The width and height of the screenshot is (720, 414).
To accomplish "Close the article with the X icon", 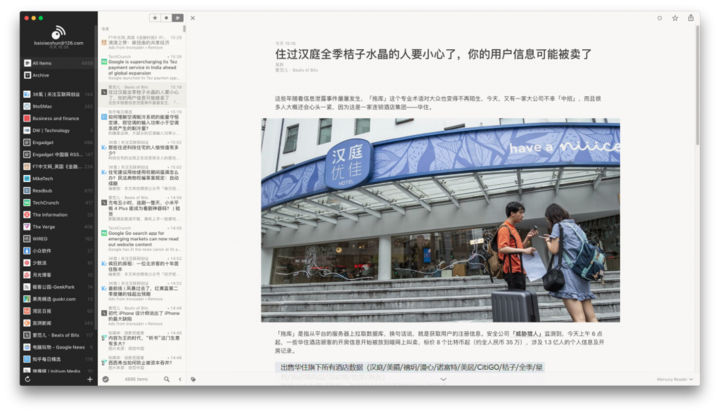I will (193, 18).
